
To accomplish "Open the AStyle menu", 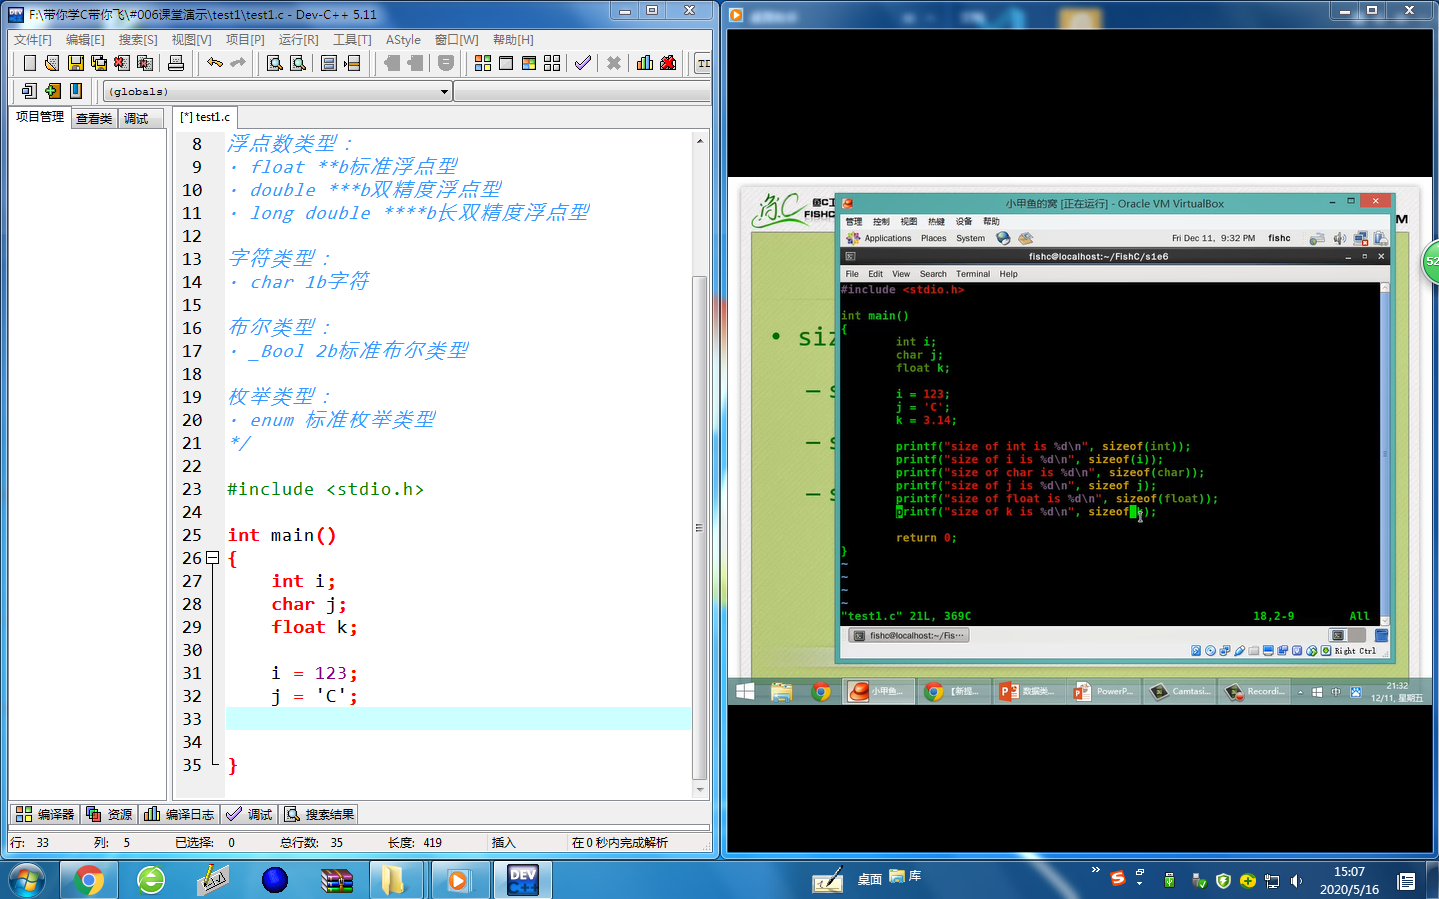I will pyautogui.click(x=403, y=40).
